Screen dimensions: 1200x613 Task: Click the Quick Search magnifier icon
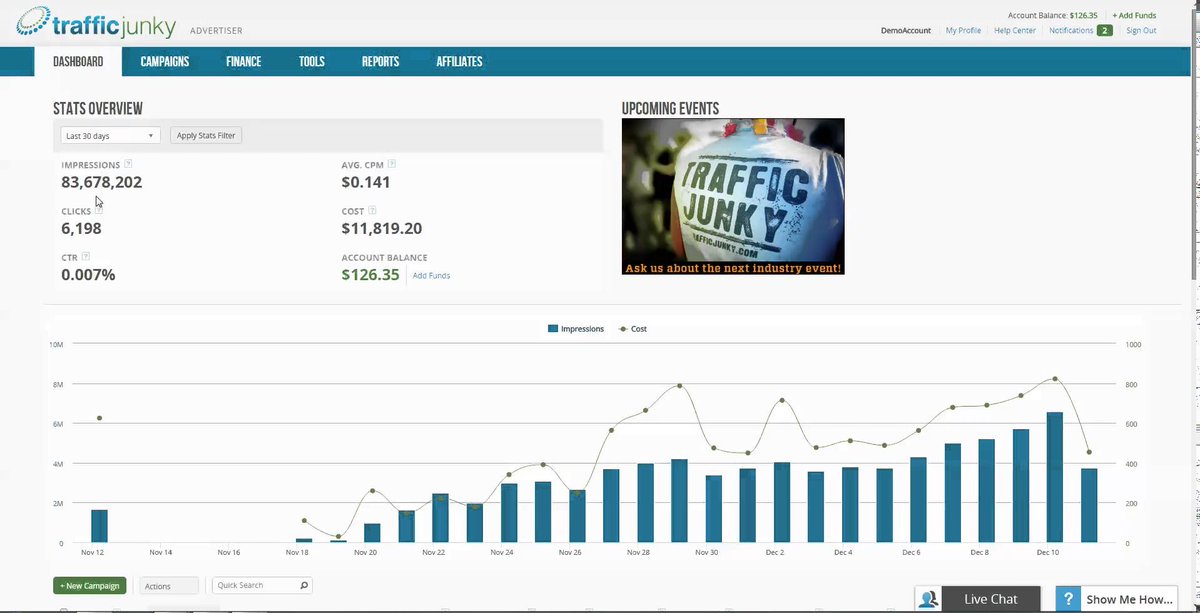point(304,585)
